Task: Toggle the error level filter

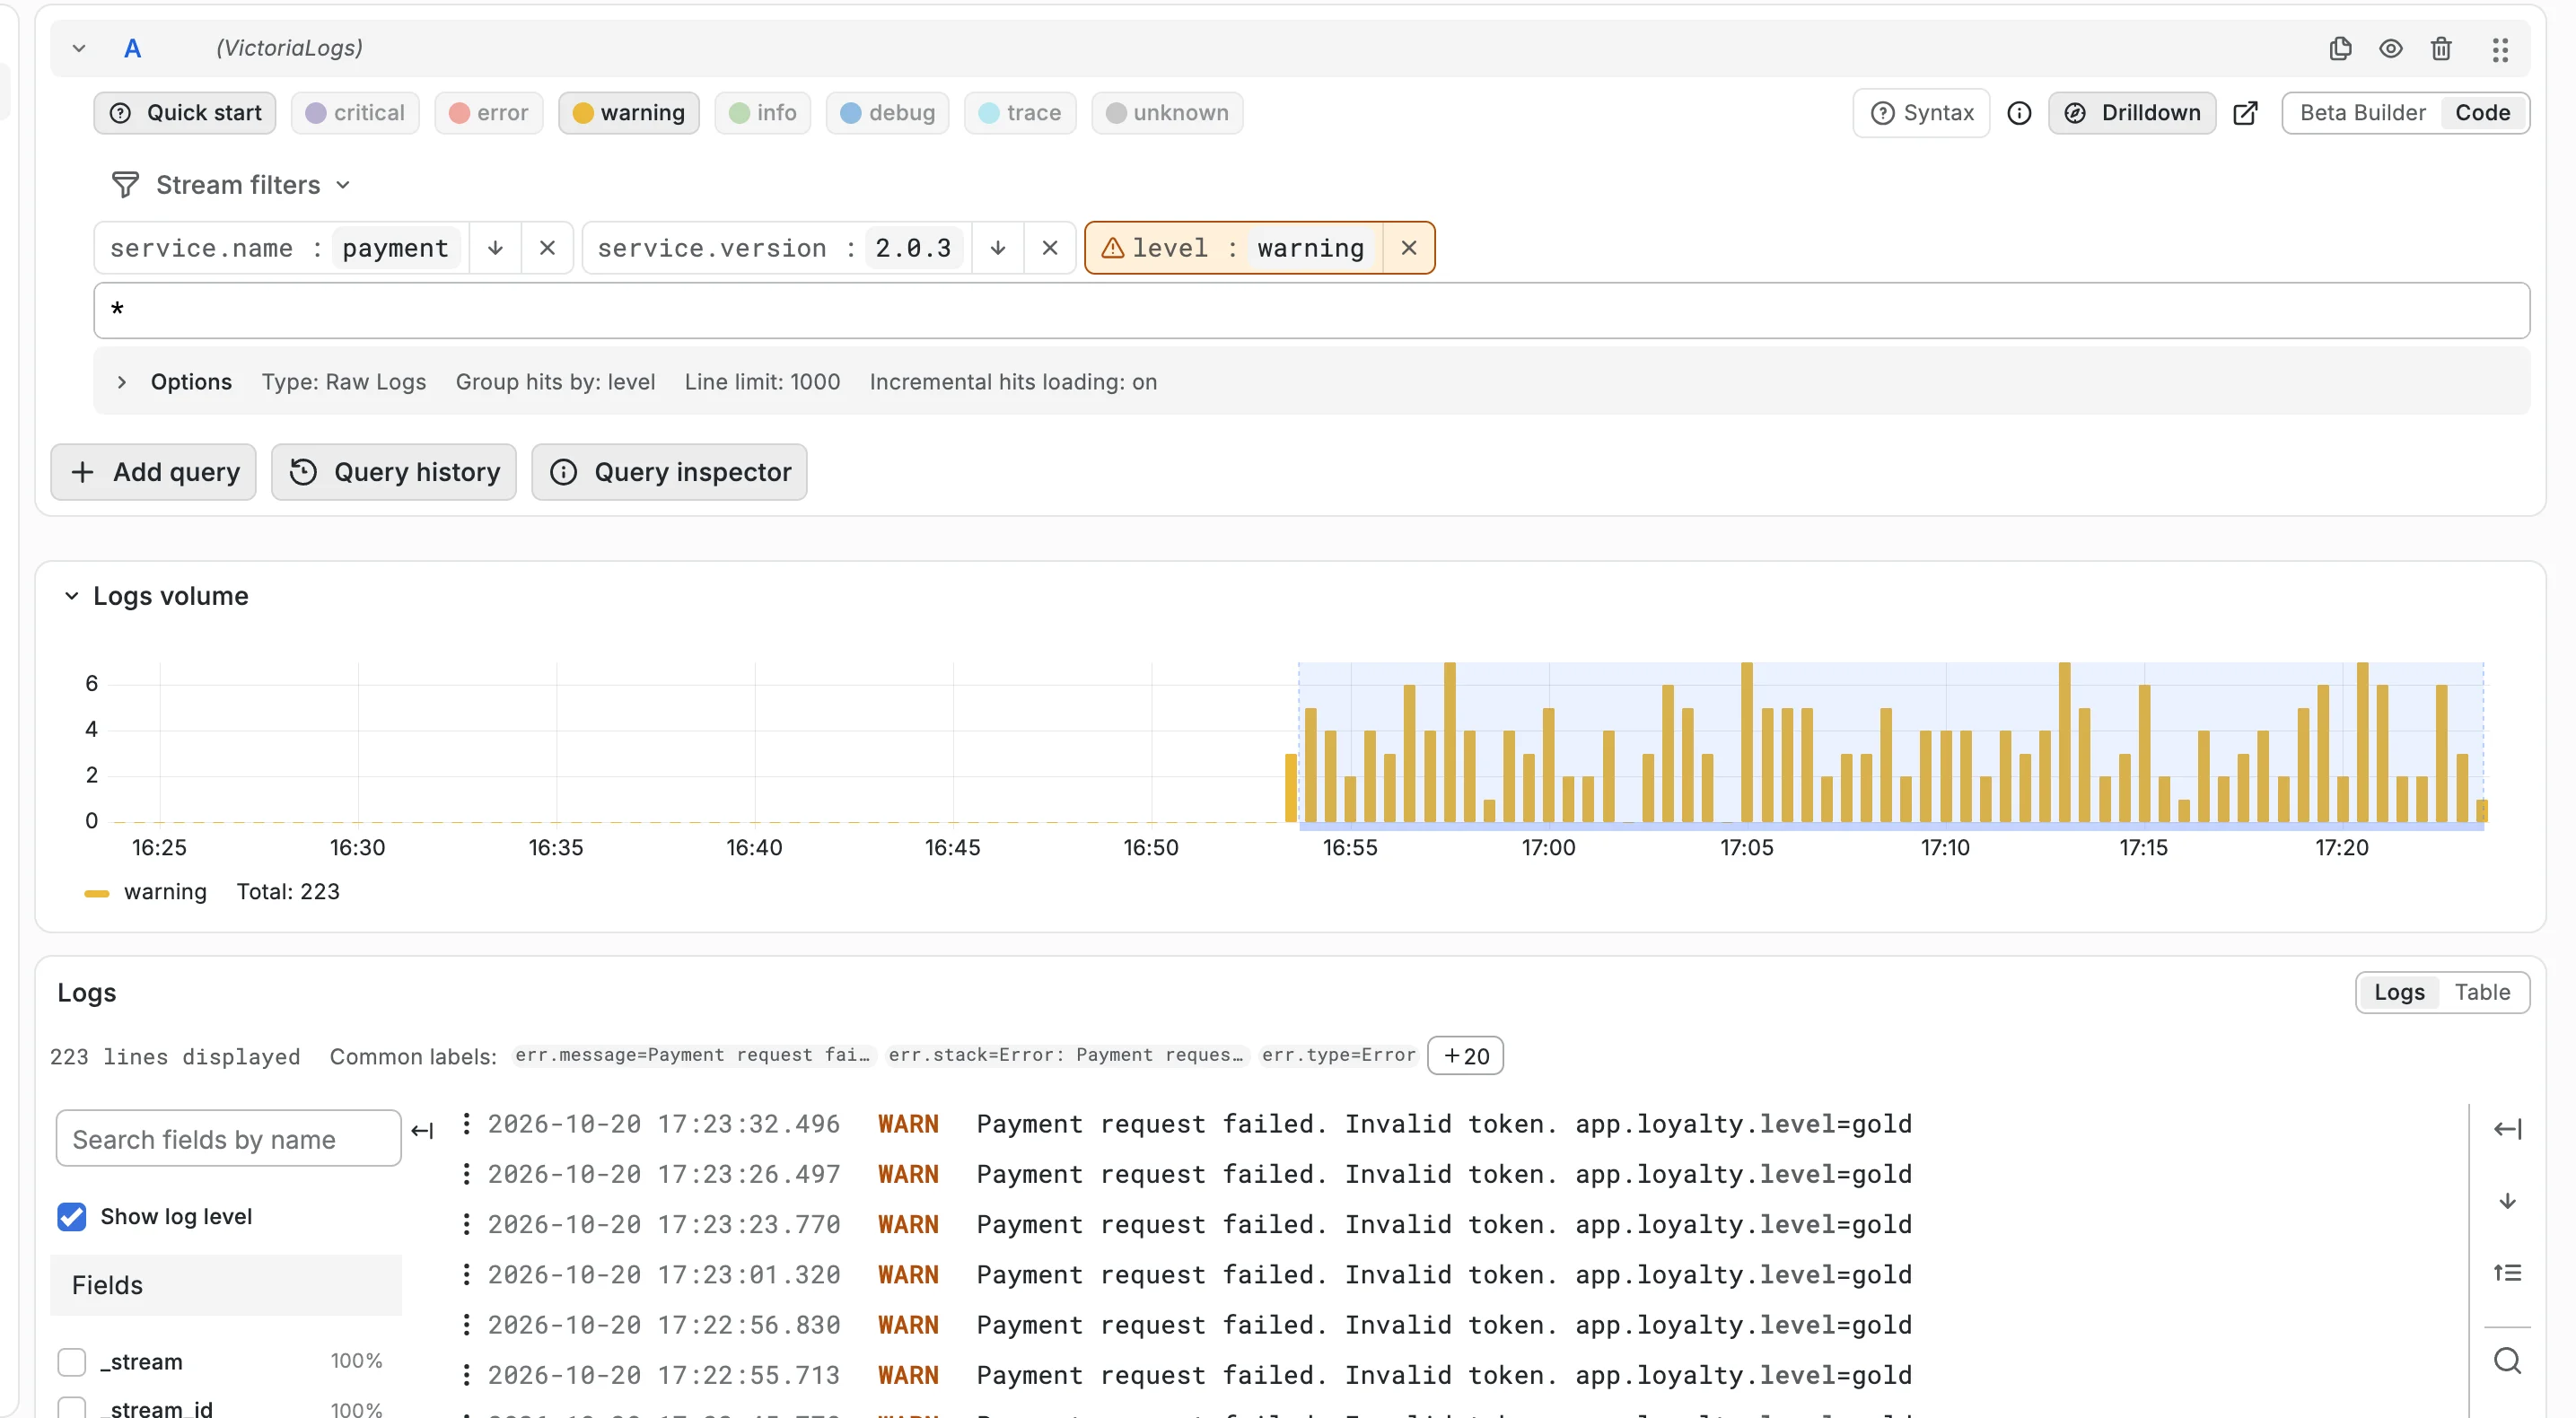Action: click(489, 113)
